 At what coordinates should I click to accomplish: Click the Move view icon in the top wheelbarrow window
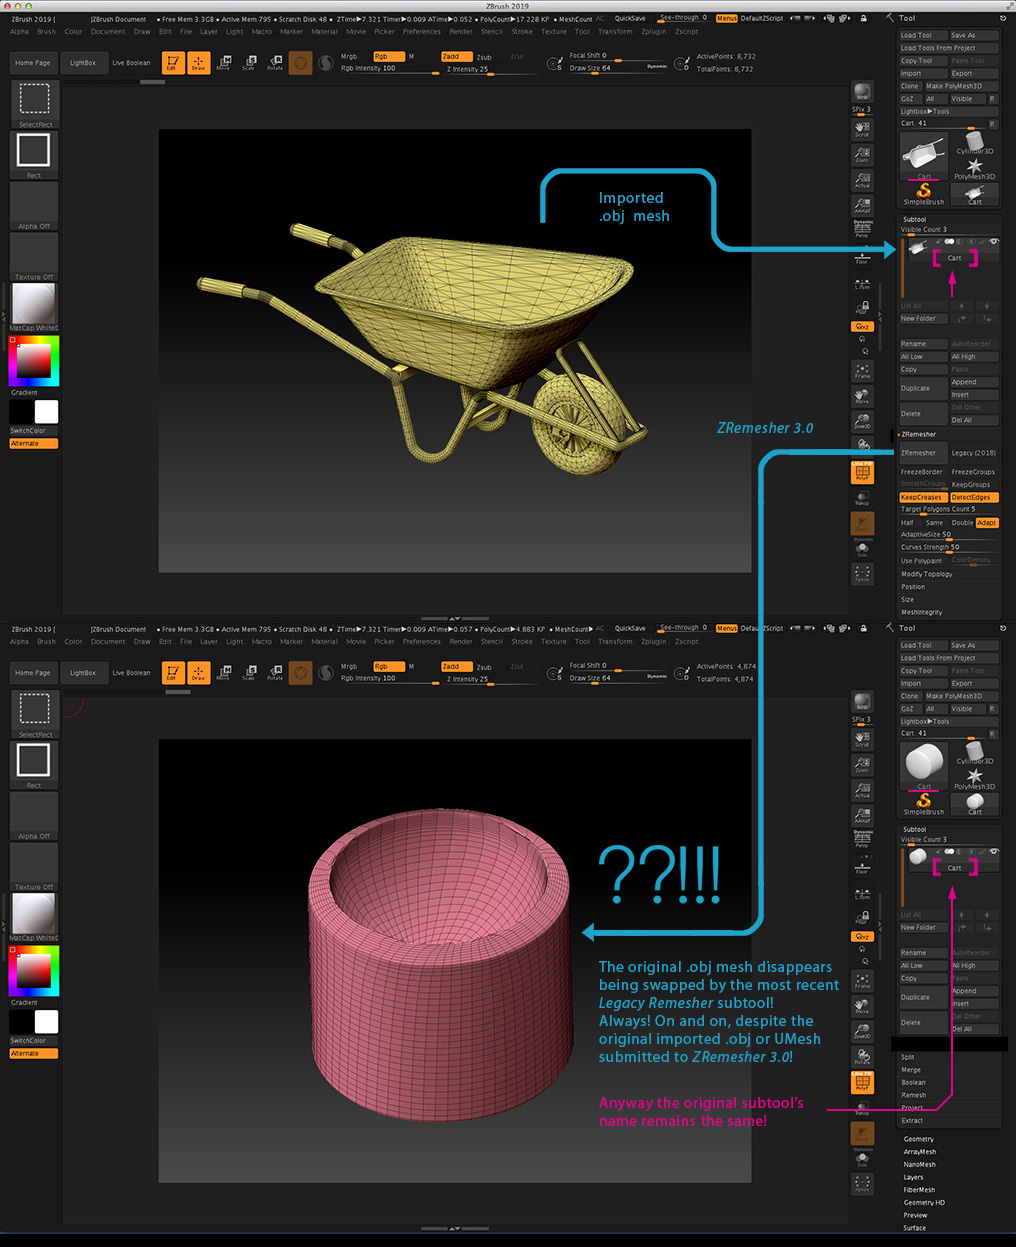(862, 396)
